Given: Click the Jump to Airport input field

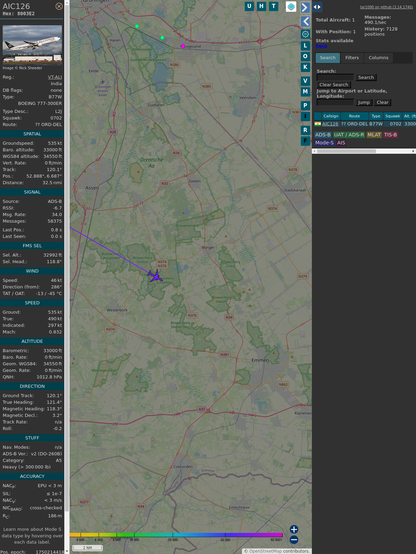Looking at the screenshot, I should (335, 102).
